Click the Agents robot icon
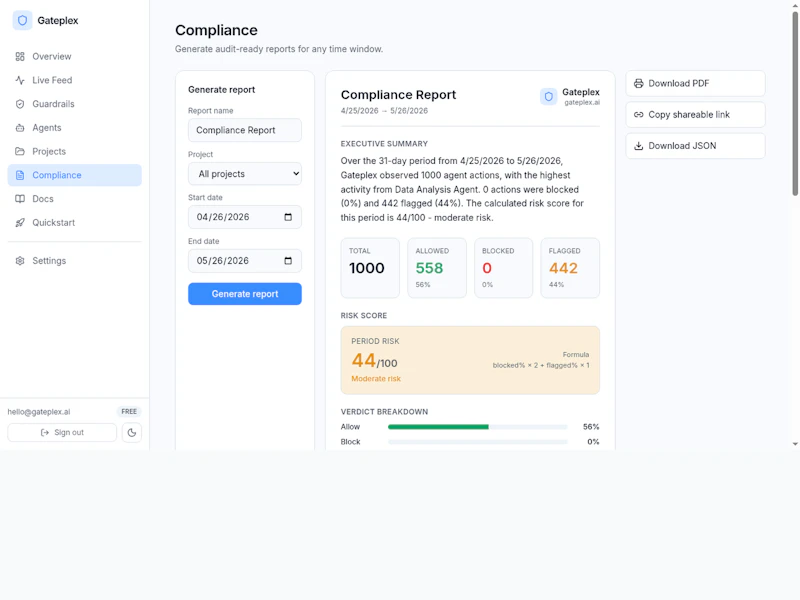Image resolution: width=800 pixels, height=600 pixels. tap(20, 128)
